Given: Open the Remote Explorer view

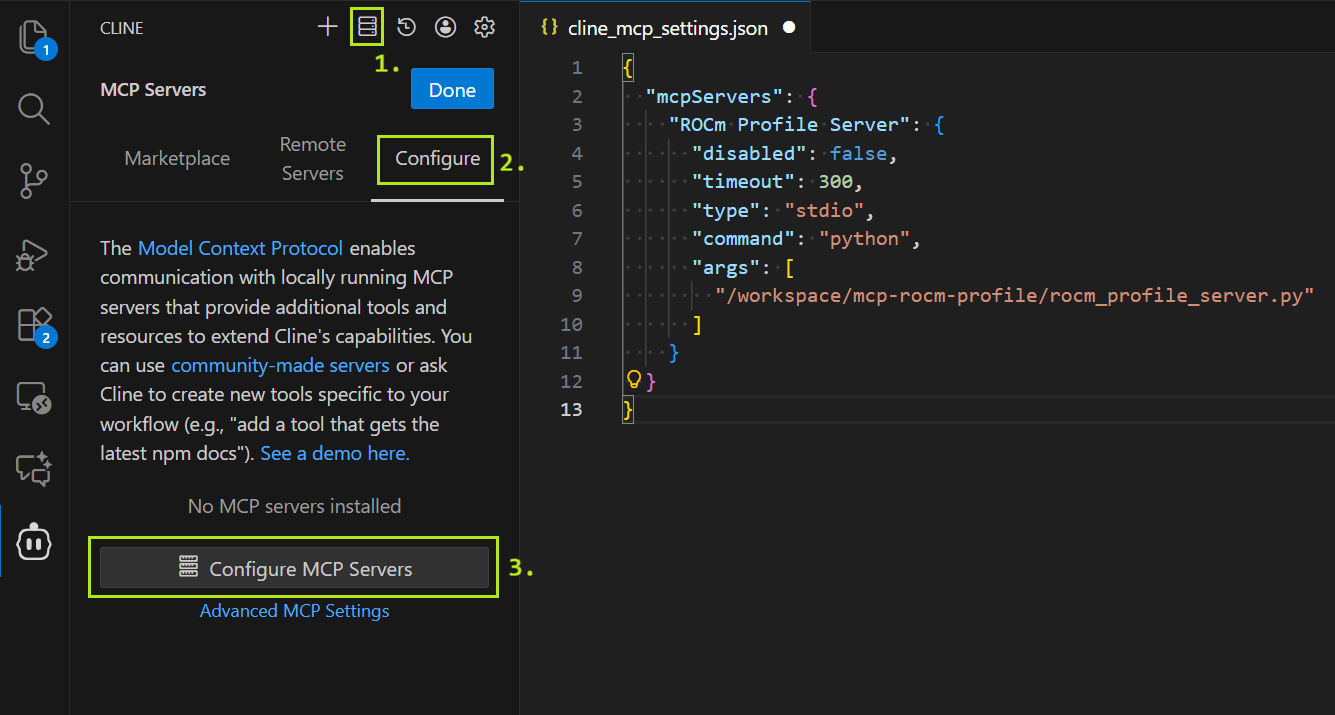Looking at the screenshot, I should click(34, 397).
